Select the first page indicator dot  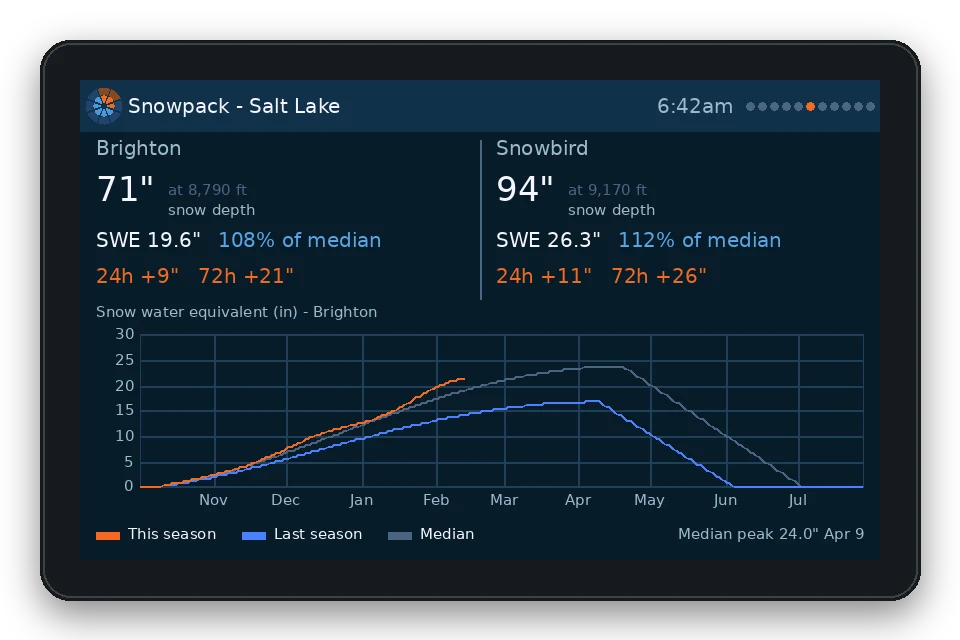pos(750,107)
